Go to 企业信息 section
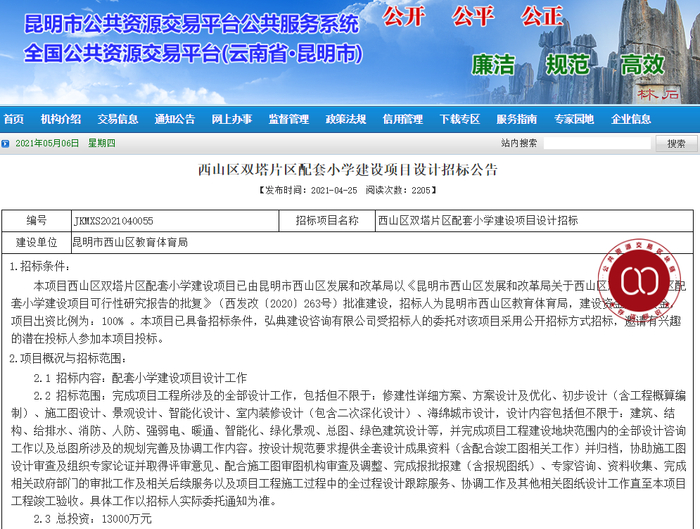 [631, 119]
